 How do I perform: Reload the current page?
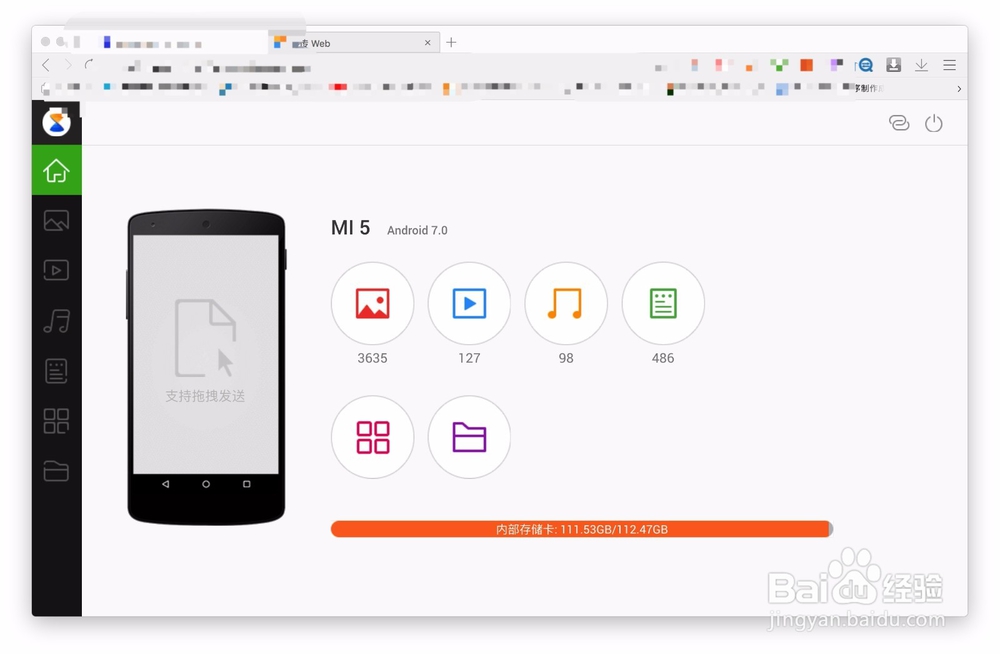pos(89,64)
